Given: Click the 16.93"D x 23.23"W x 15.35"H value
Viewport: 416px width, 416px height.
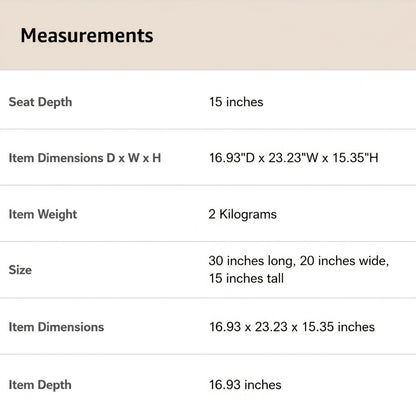Looking at the screenshot, I should (294, 158).
